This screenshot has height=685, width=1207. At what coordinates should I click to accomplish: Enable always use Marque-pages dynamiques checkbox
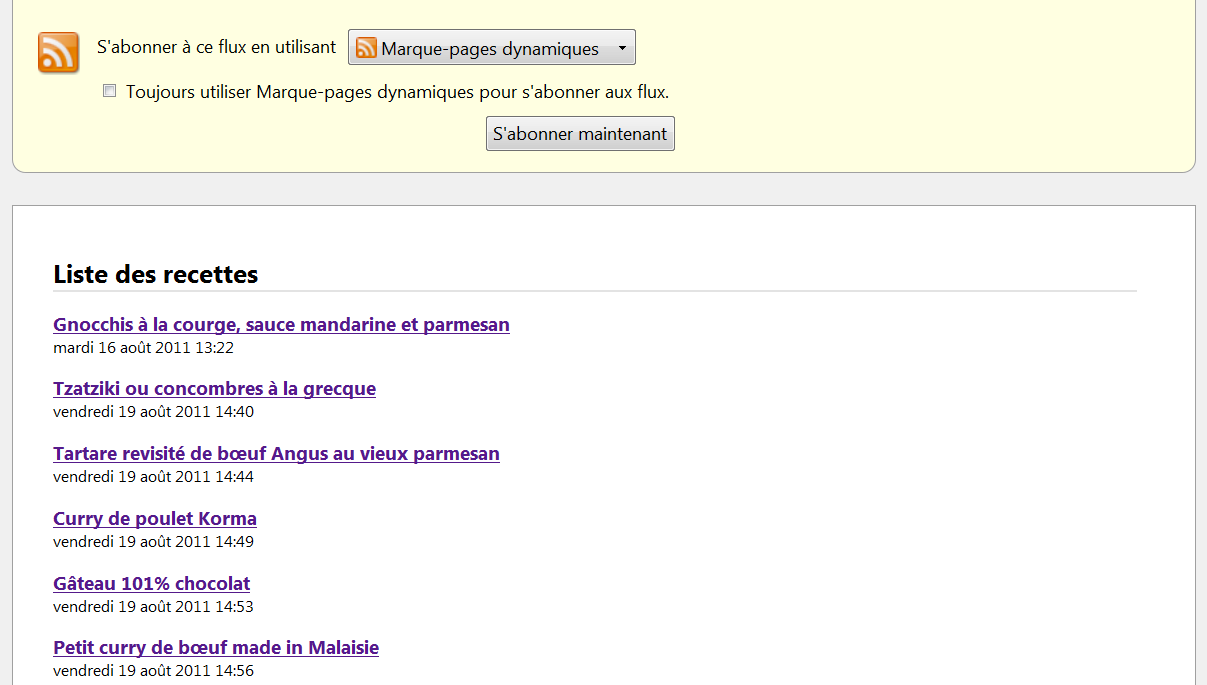(110, 92)
